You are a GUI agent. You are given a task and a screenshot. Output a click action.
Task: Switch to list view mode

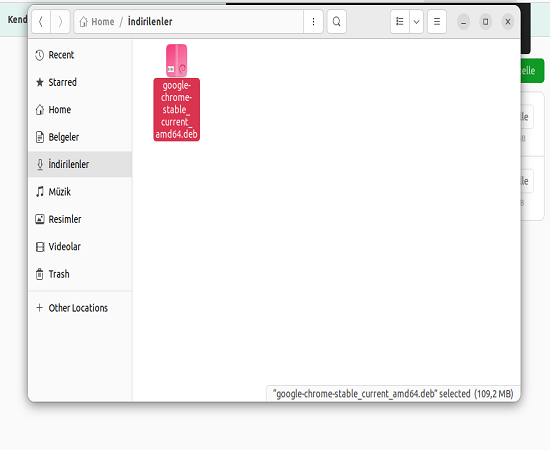coord(400,22)
